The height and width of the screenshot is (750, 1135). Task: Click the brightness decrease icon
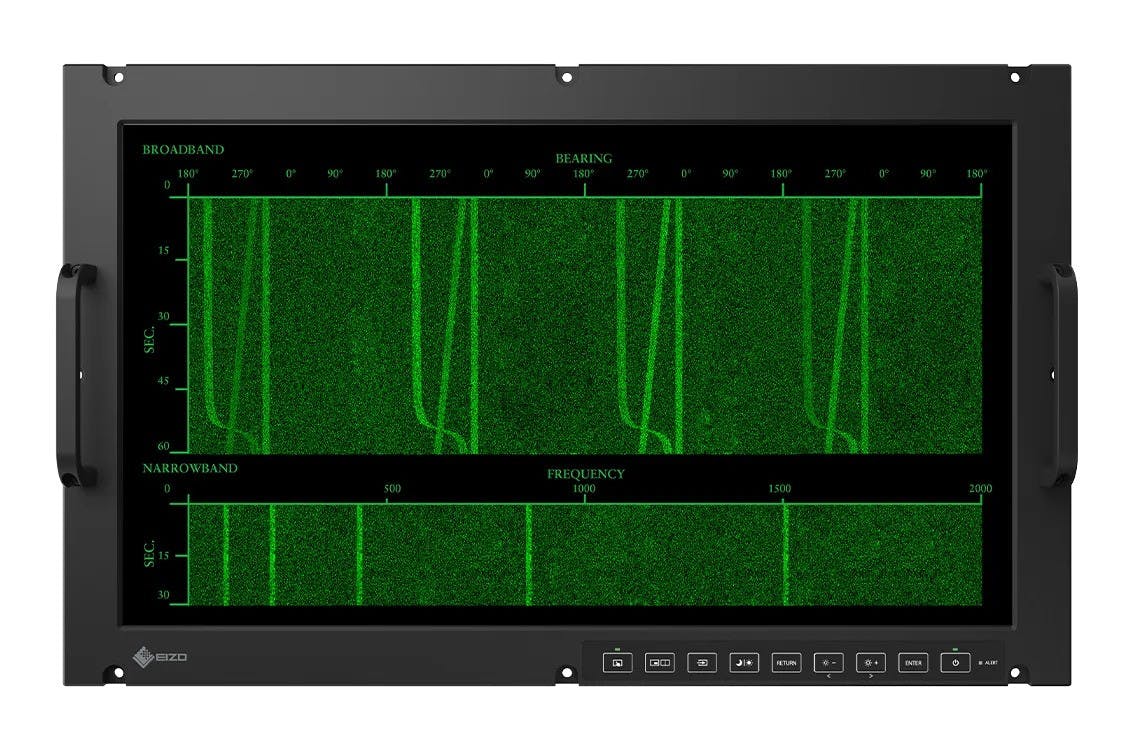click(827, 662)
